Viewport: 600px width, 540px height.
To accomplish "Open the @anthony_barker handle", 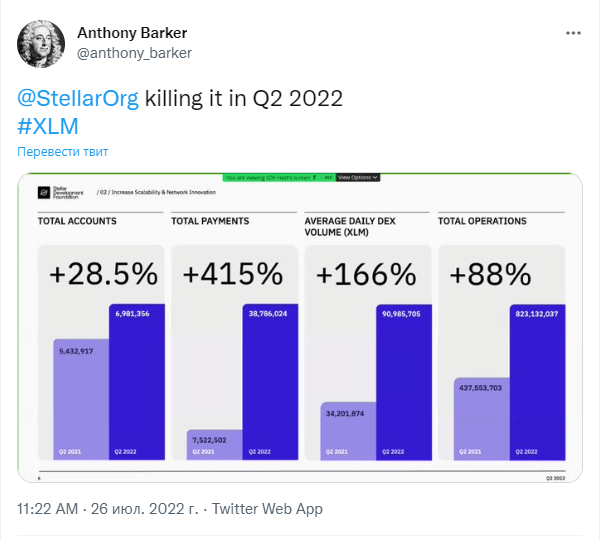I will pyautogui.click(x=134, y=53).
